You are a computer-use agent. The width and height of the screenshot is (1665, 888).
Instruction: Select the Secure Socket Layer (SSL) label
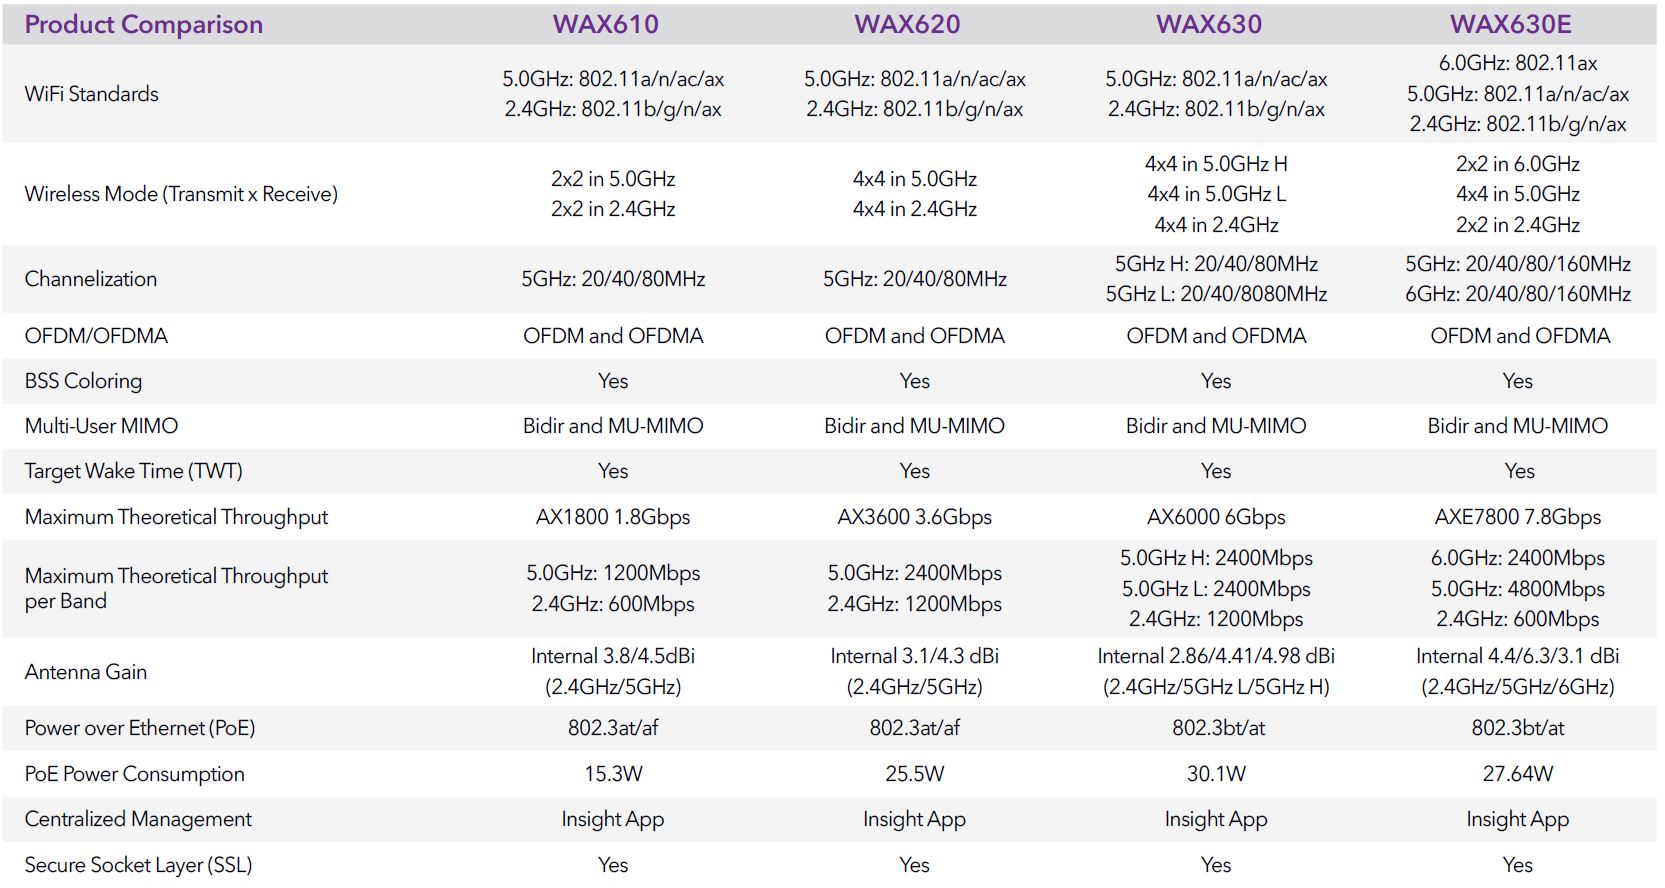point(138,865)
